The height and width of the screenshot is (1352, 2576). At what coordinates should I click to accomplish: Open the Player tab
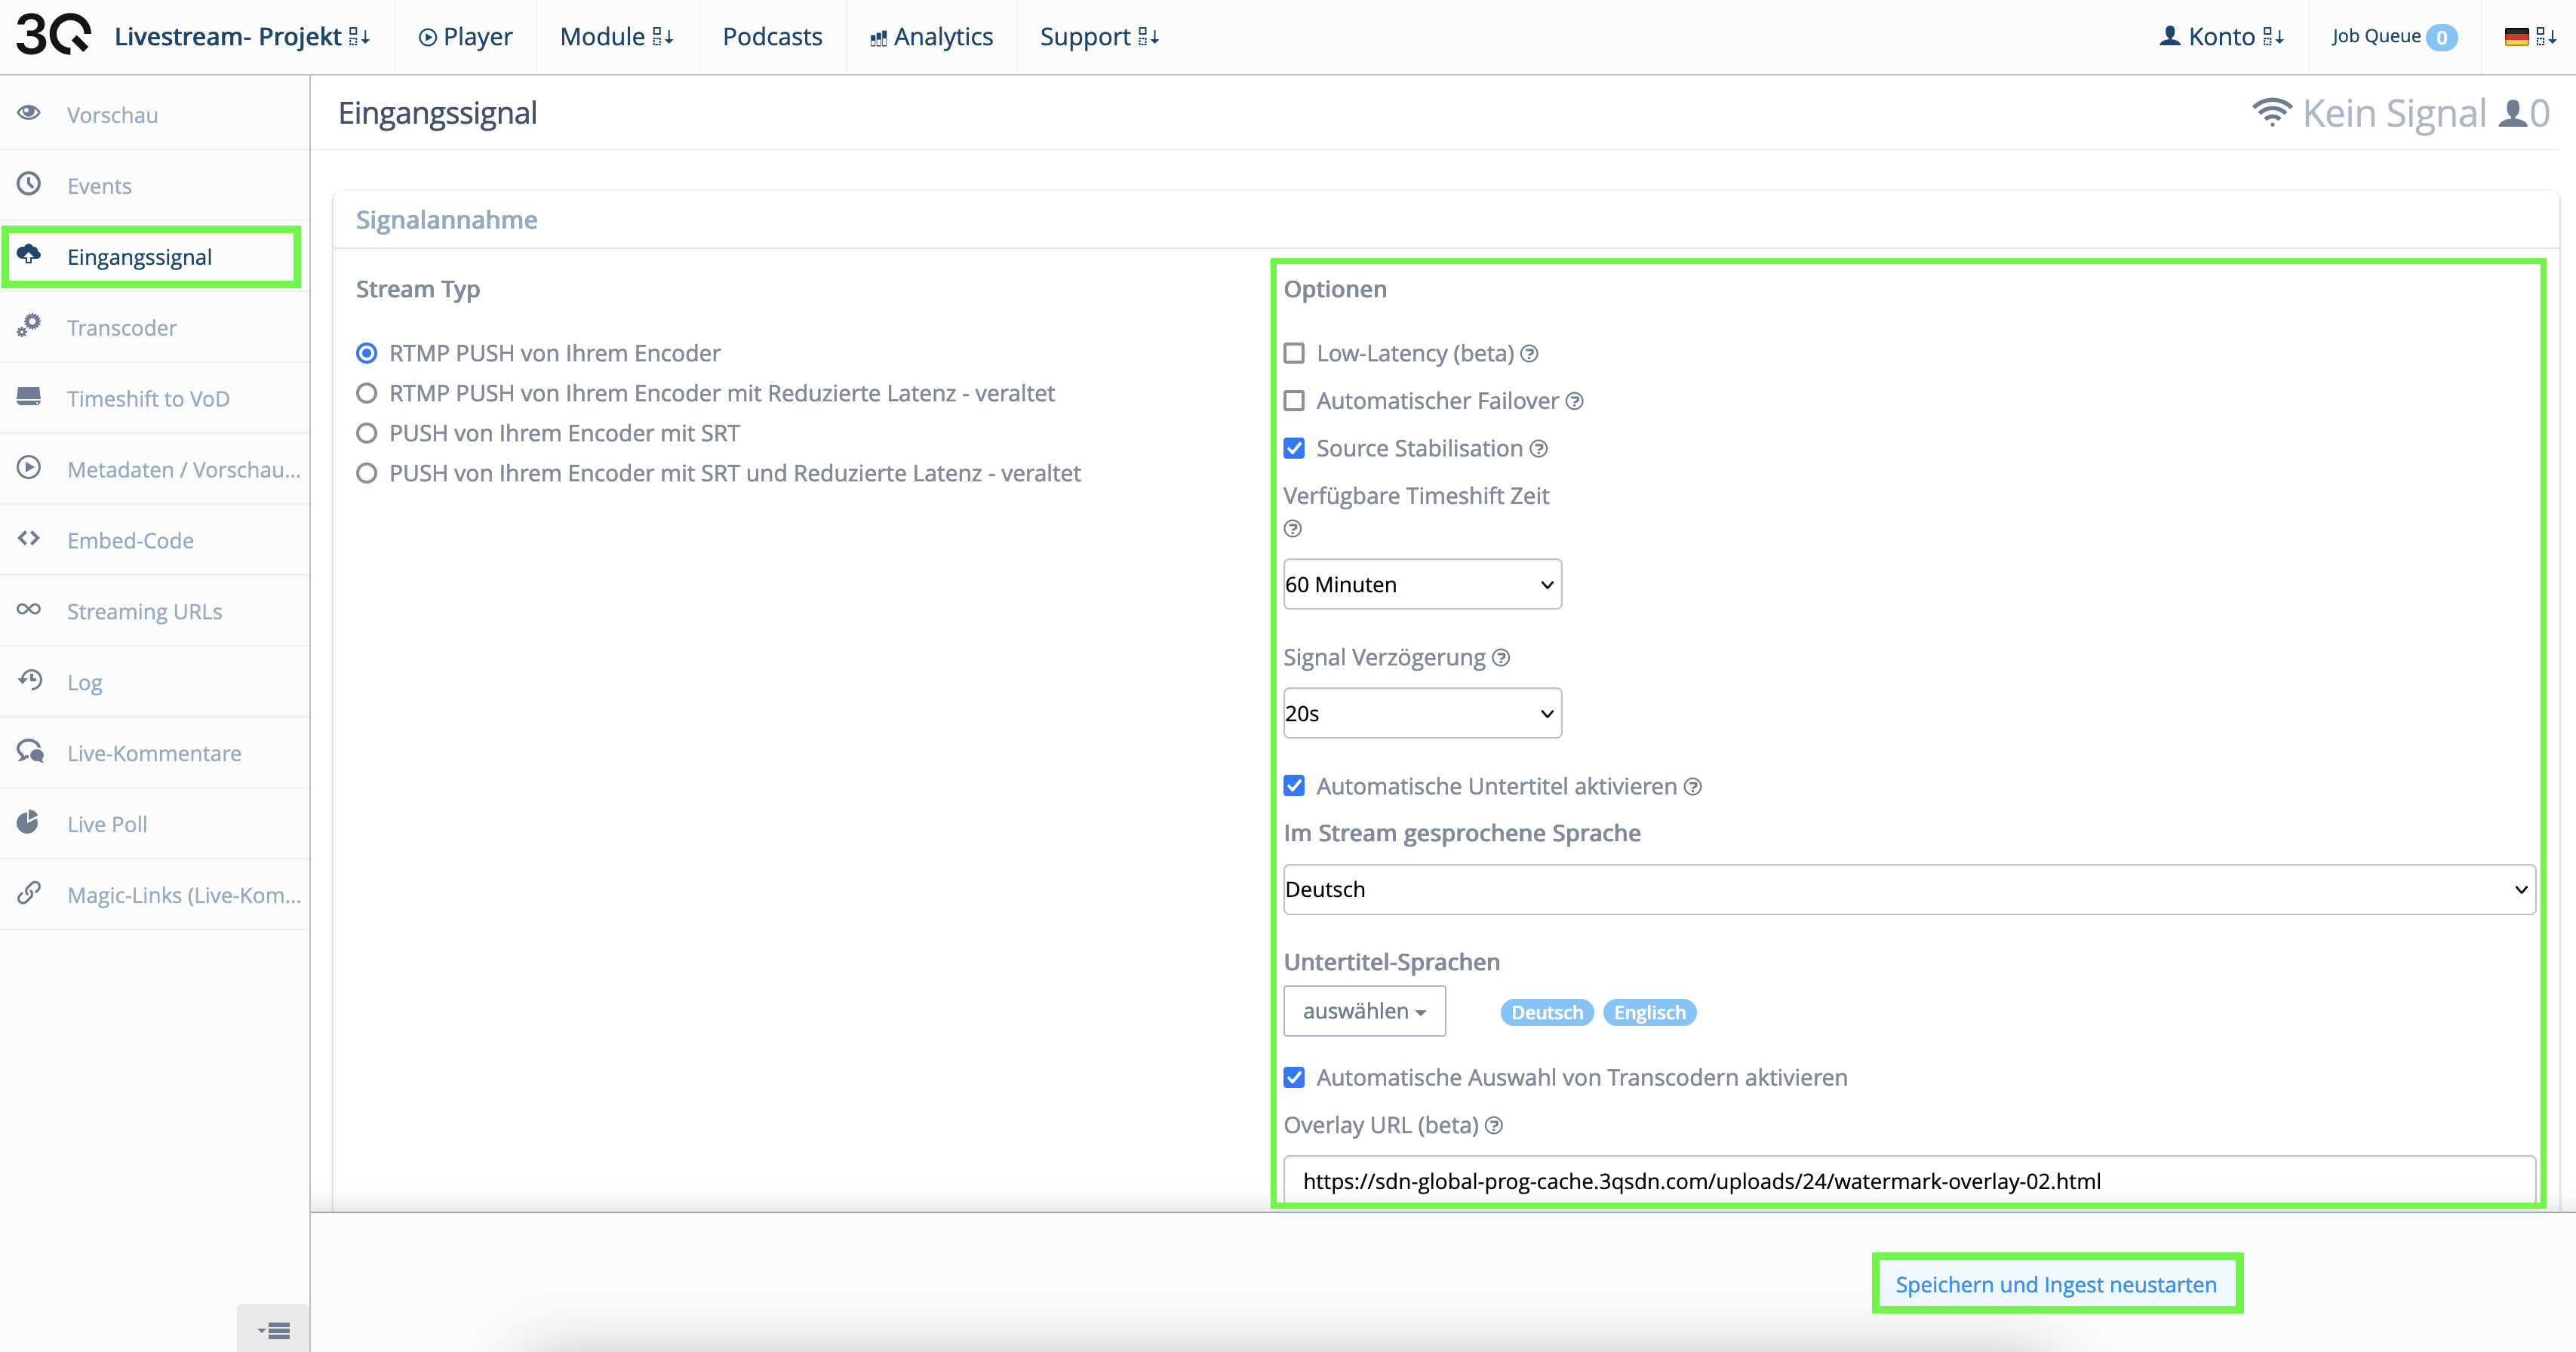pos(465,37)
